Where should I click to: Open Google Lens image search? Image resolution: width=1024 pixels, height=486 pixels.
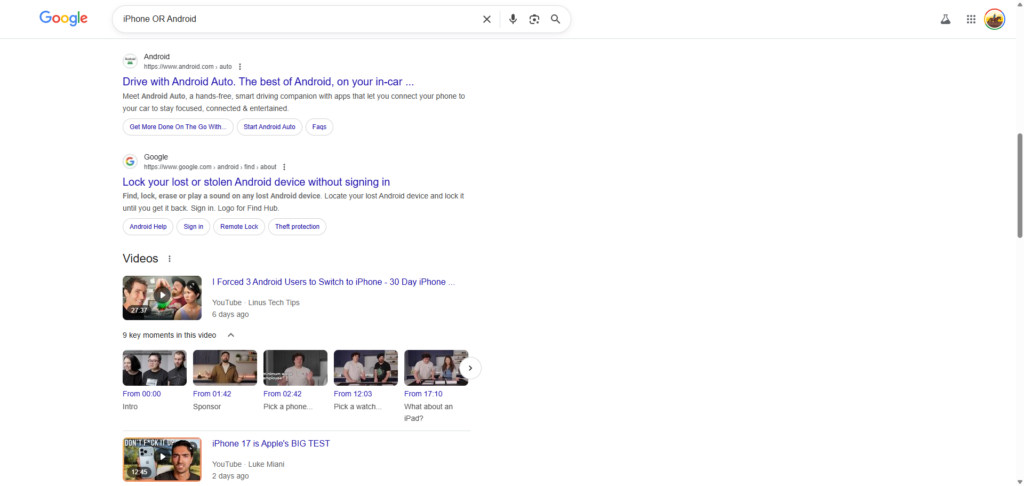tap(534, 19)
